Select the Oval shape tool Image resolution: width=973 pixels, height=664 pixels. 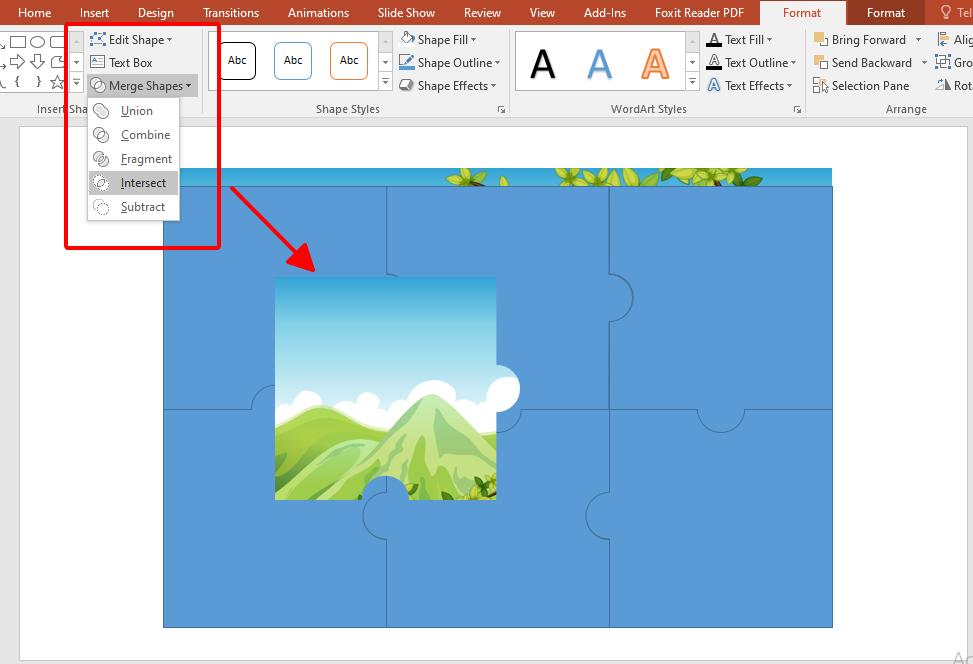37,42
